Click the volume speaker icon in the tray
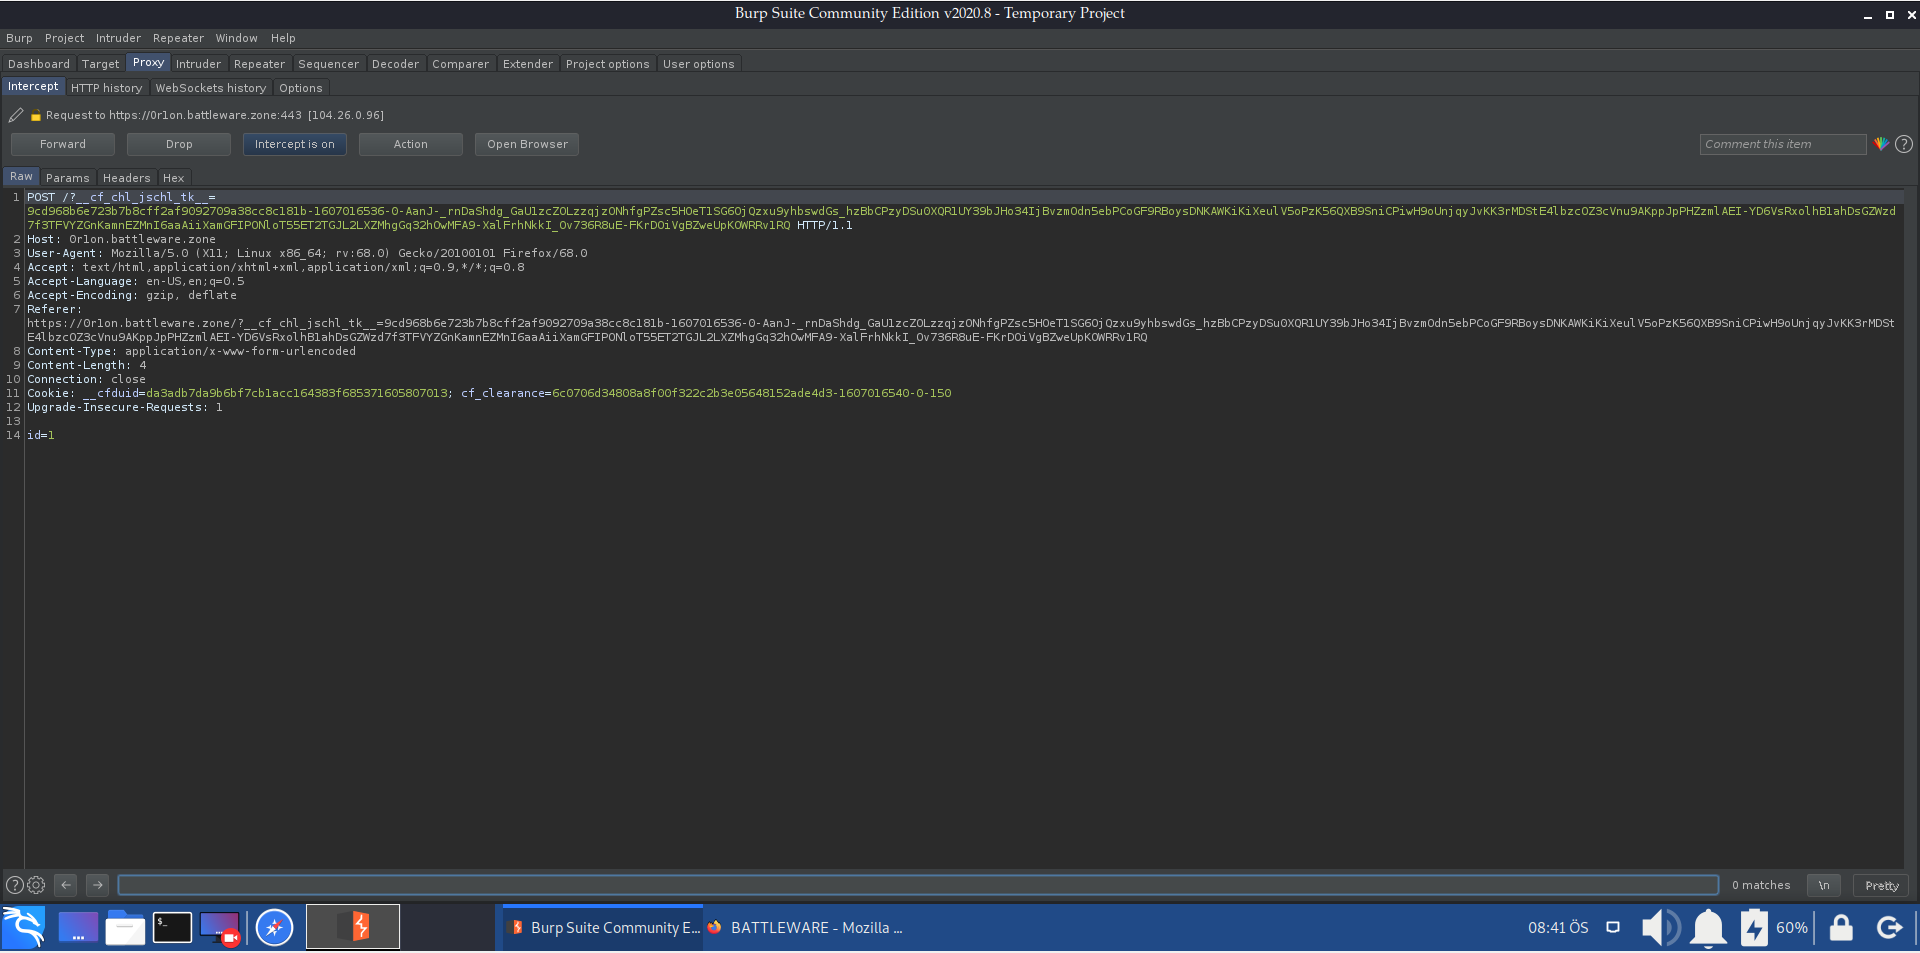 pos(1660,927)
